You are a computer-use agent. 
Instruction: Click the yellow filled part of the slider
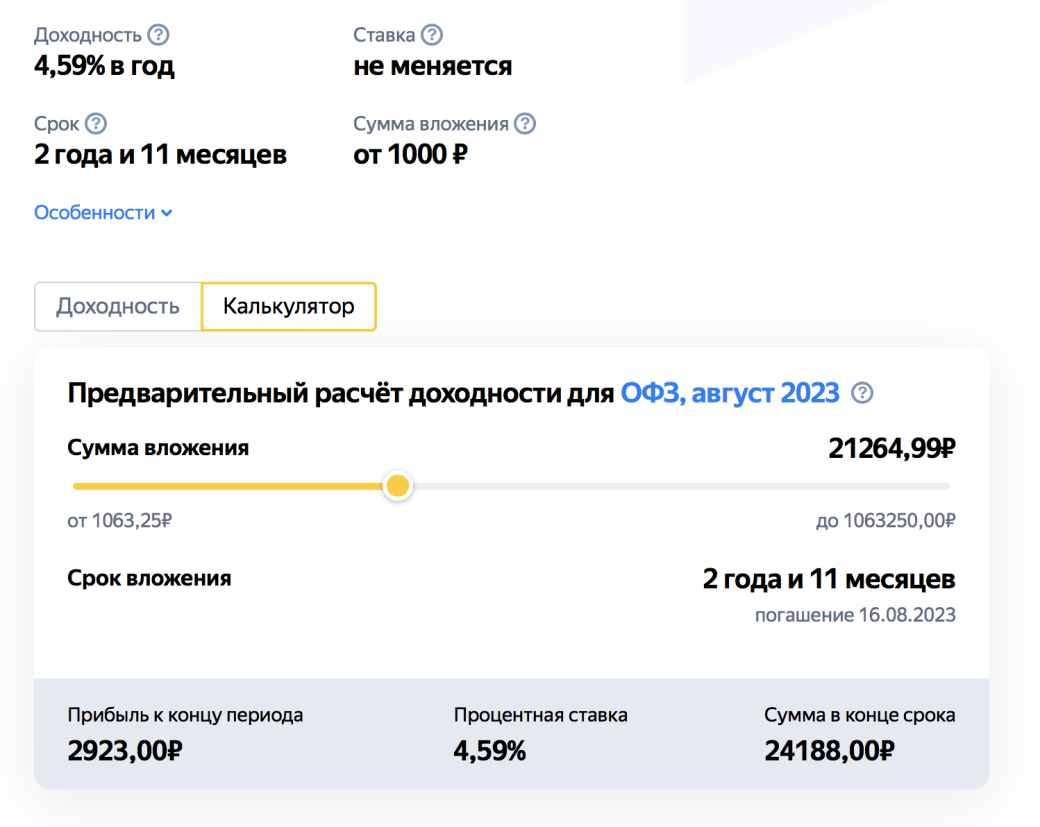point(228,486)
